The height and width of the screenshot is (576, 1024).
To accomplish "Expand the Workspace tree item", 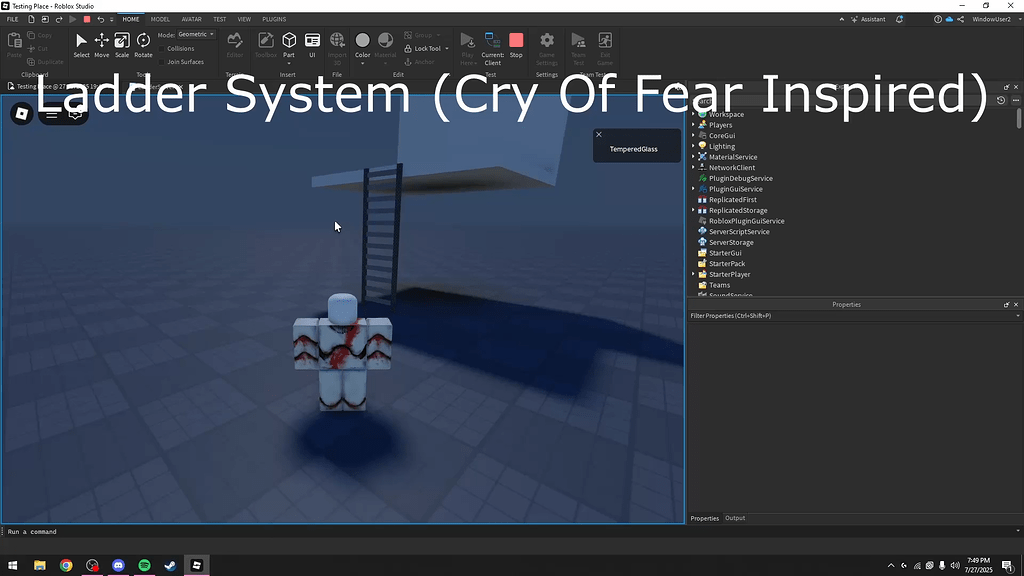I will pos(694,114).
